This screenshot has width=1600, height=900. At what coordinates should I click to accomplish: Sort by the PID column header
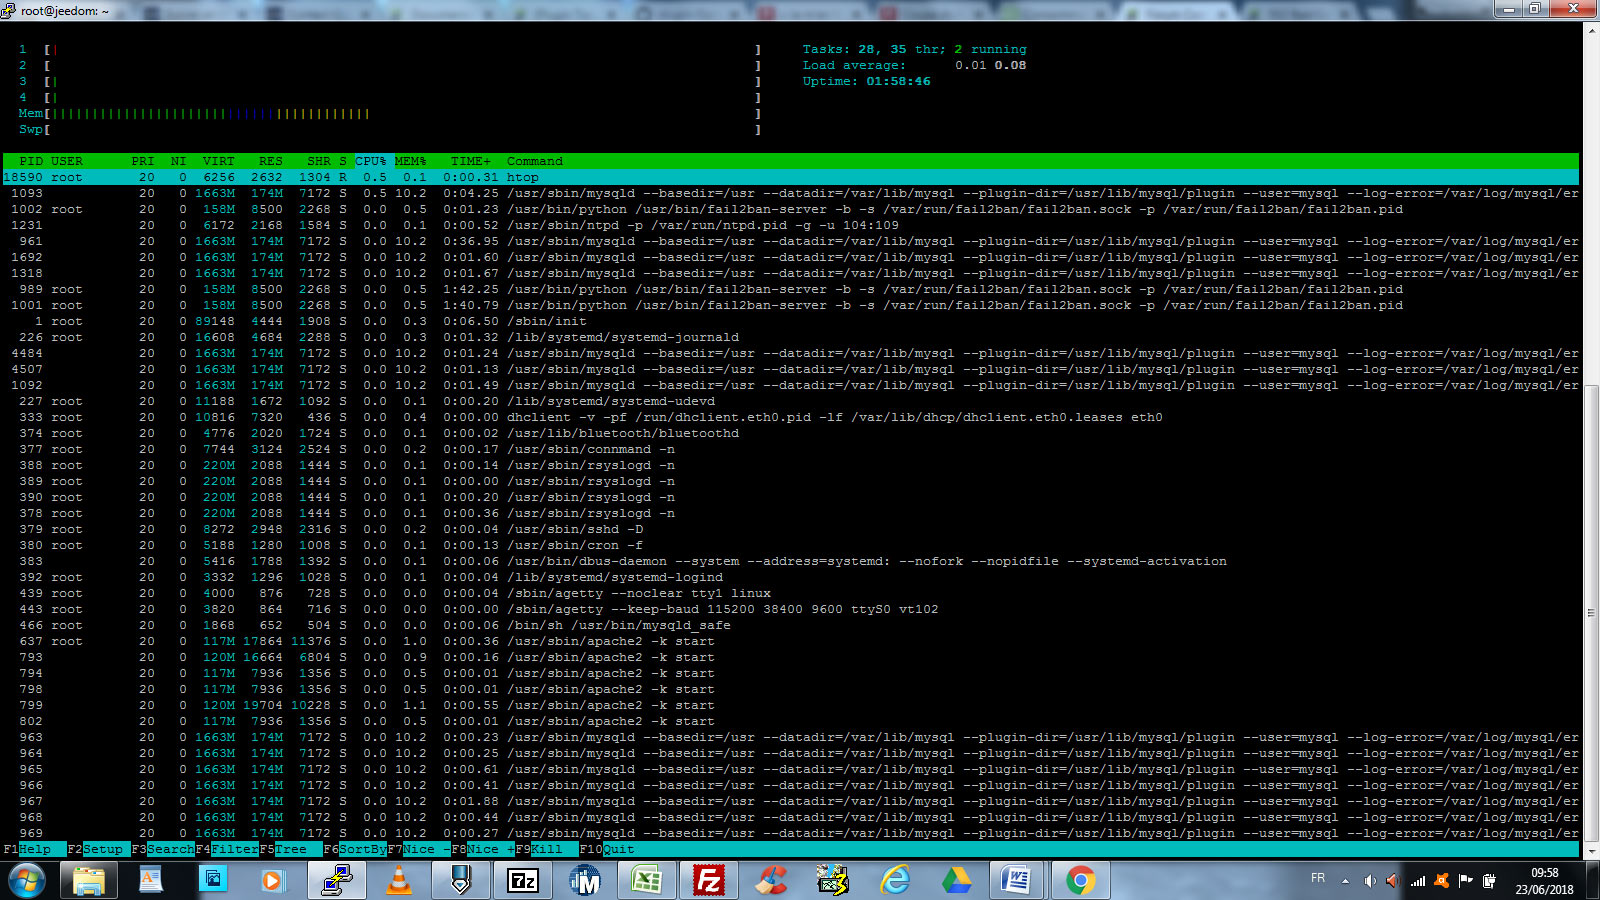pos(31,161)
